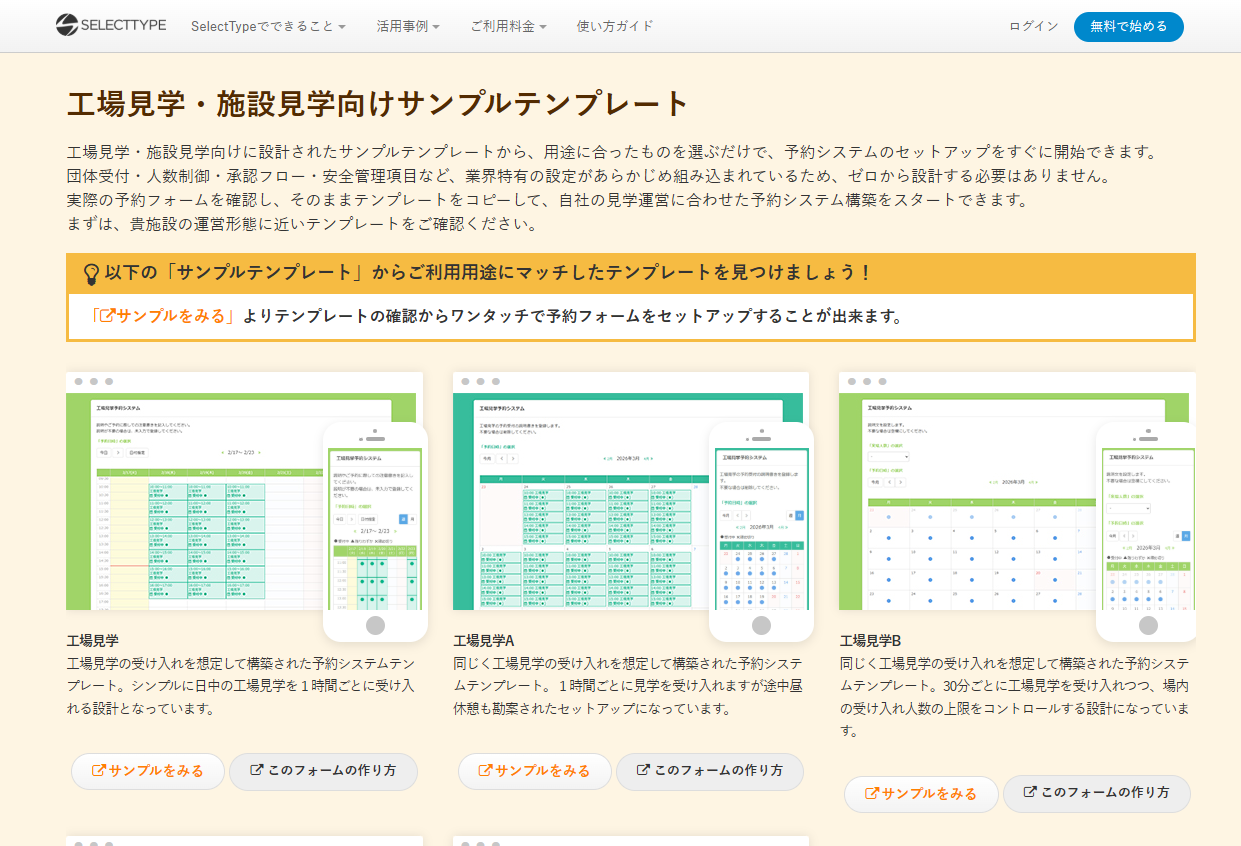This screenshot has width=1241, height=846.
Task: Expand the ご利用料金 dropdown menu
Action: (x=508, y=26)
